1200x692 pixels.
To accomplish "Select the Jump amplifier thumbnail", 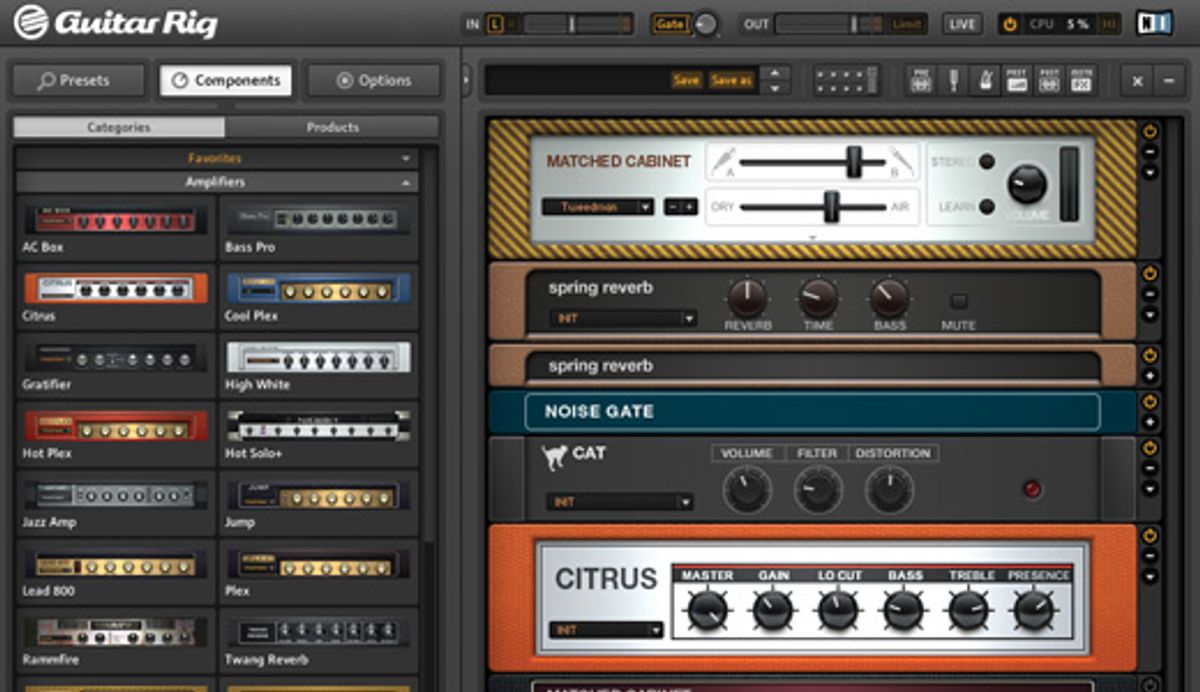I will [318, 495].
